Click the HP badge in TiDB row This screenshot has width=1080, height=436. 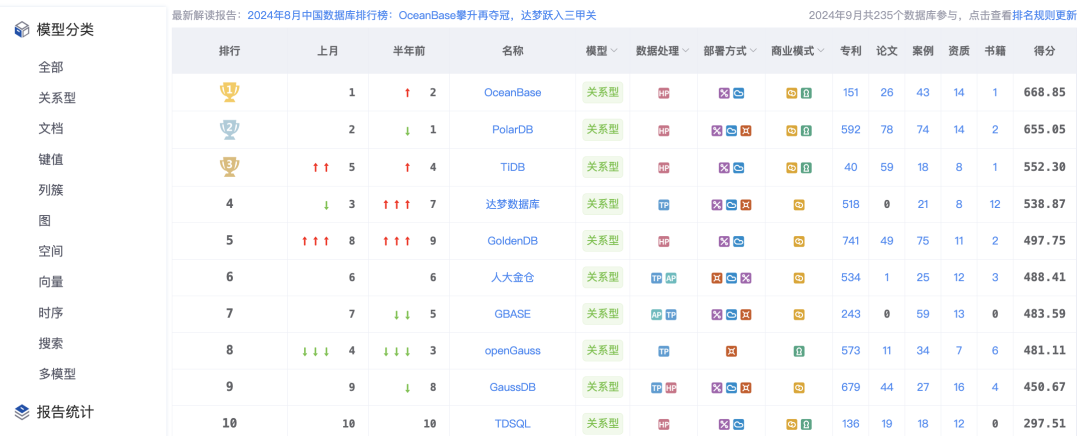pyautogui.click(x=664, y=167)
